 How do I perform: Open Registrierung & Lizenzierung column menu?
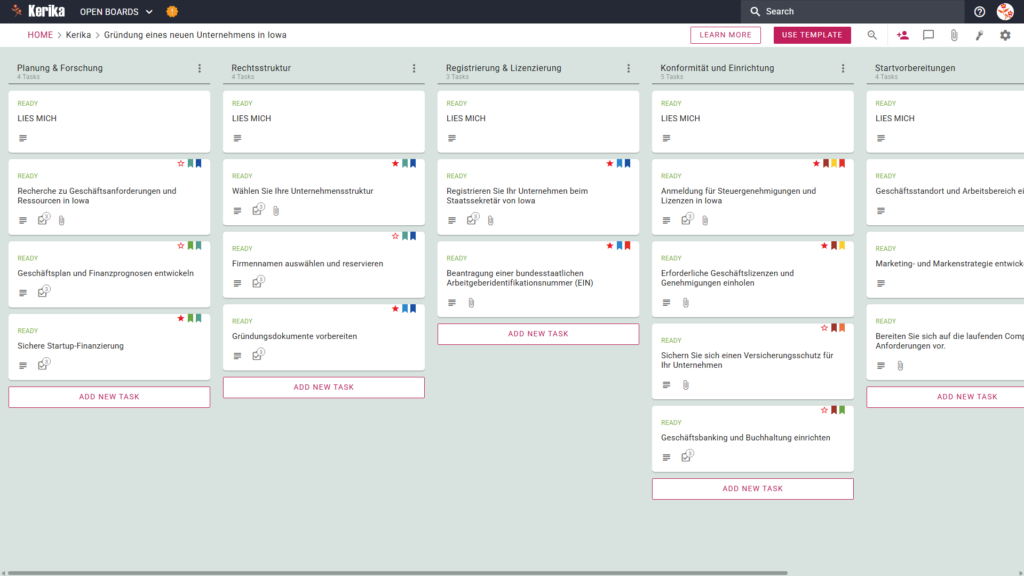tap(628, 68)
